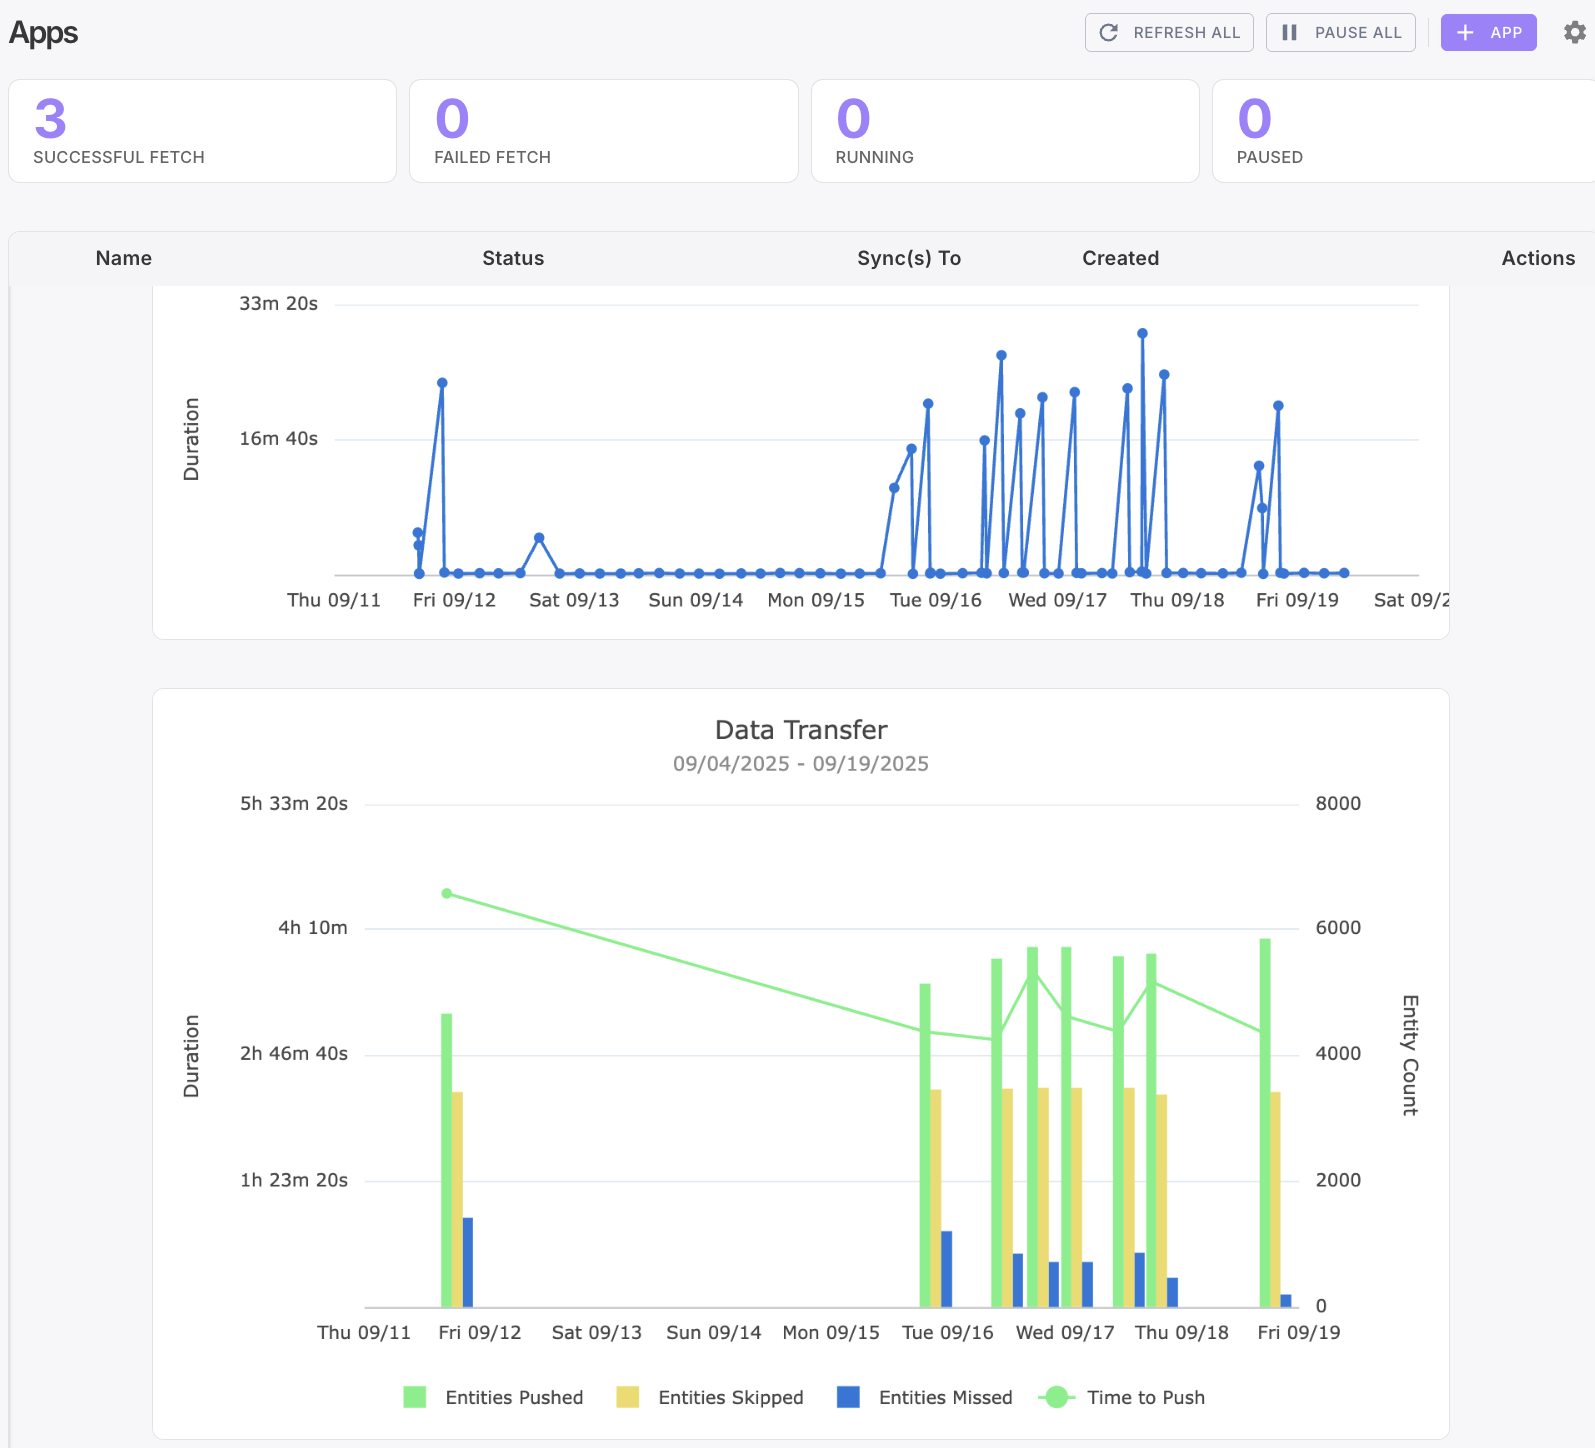Click the Created column header
Viewport: 1595px width, 1448px height.
coord(1121,258)
